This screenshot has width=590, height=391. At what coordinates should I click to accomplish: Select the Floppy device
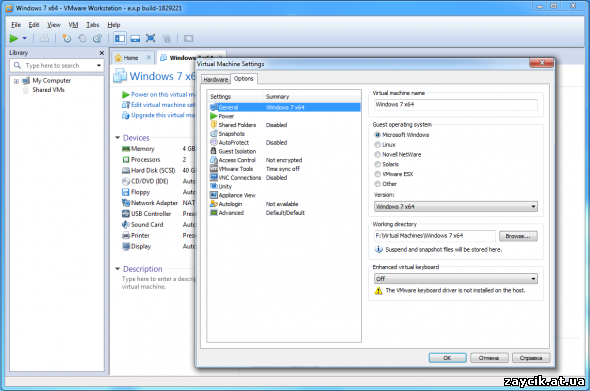140,192
